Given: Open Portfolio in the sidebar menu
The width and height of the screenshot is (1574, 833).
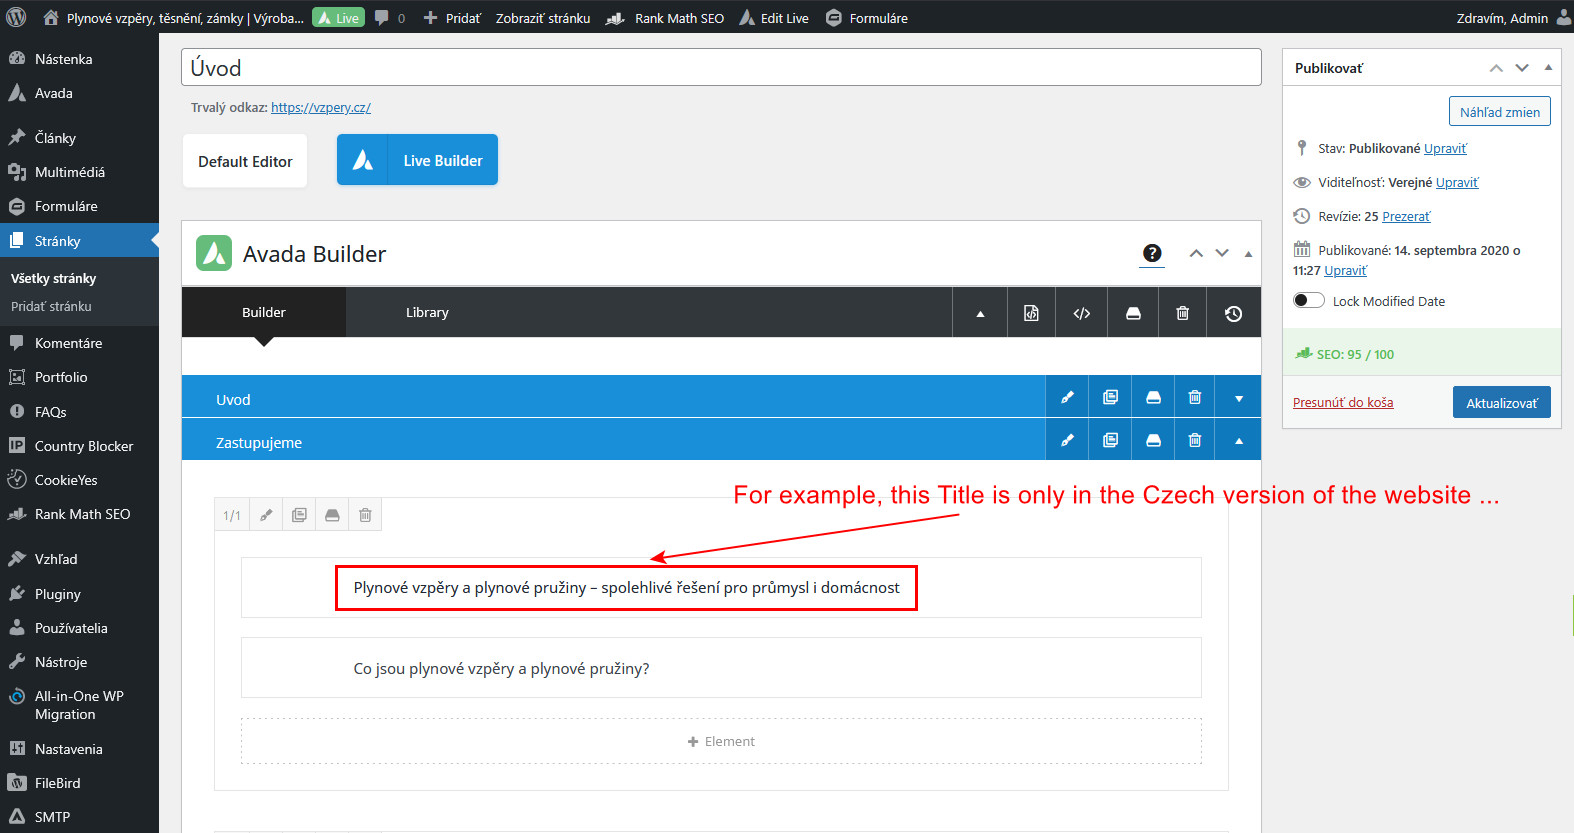Looking at the screenshot, I should (x=79, y=377).
